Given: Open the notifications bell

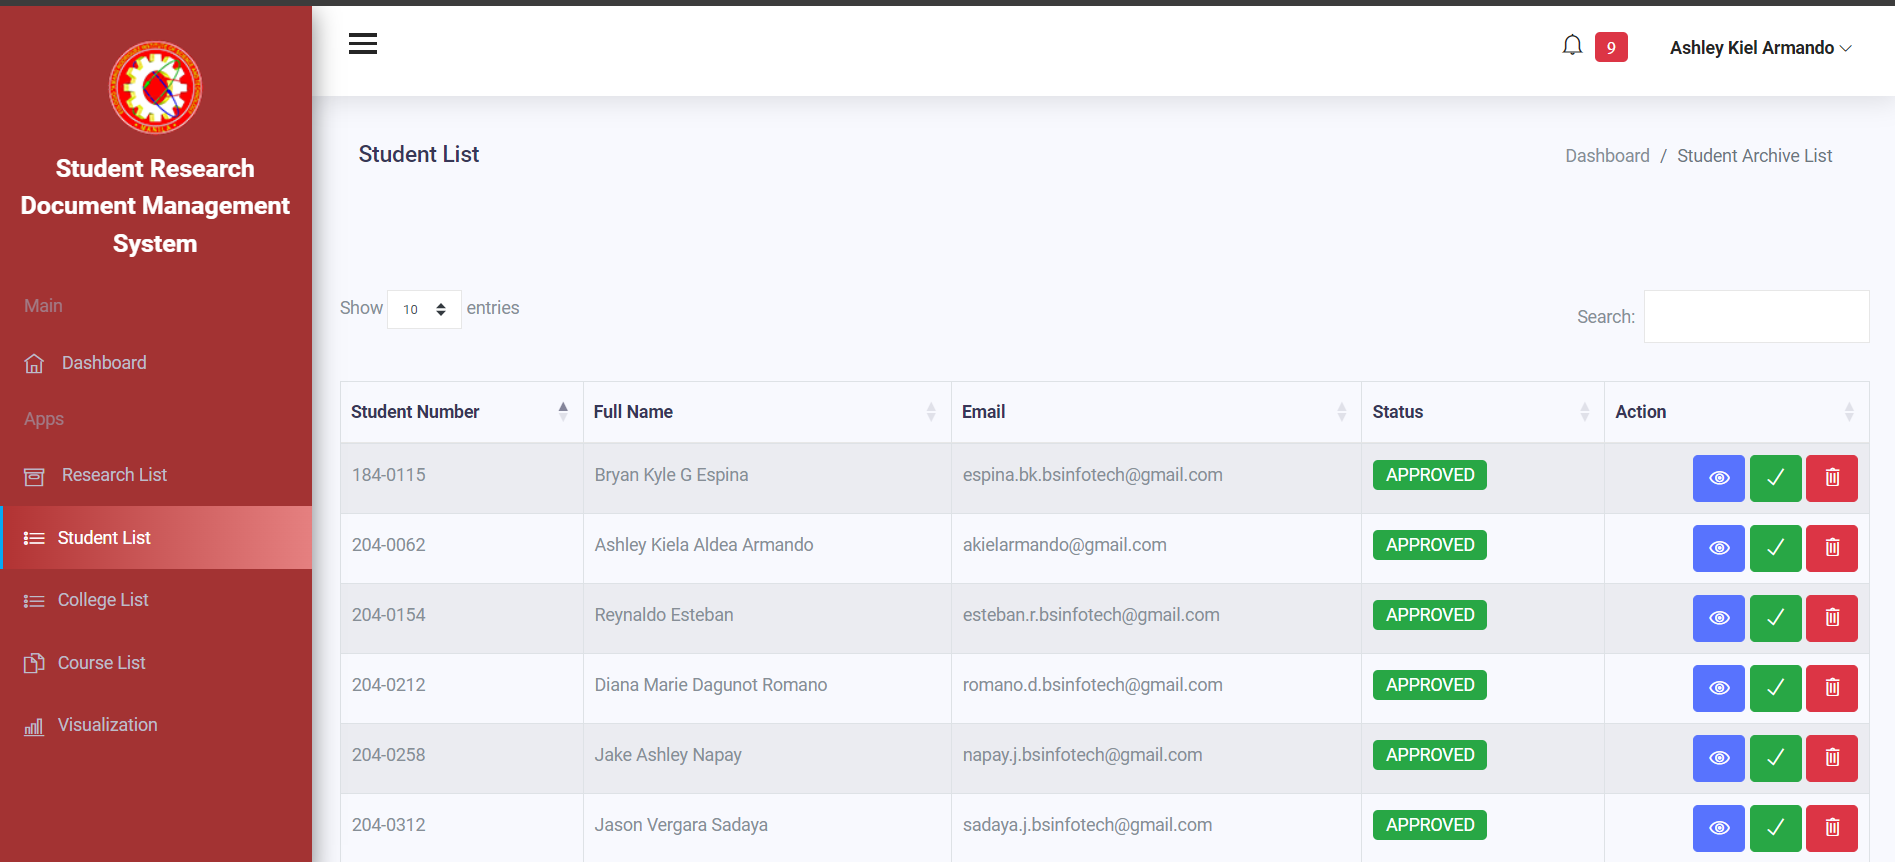Looking at the screenshot, I should point(1572,46).
